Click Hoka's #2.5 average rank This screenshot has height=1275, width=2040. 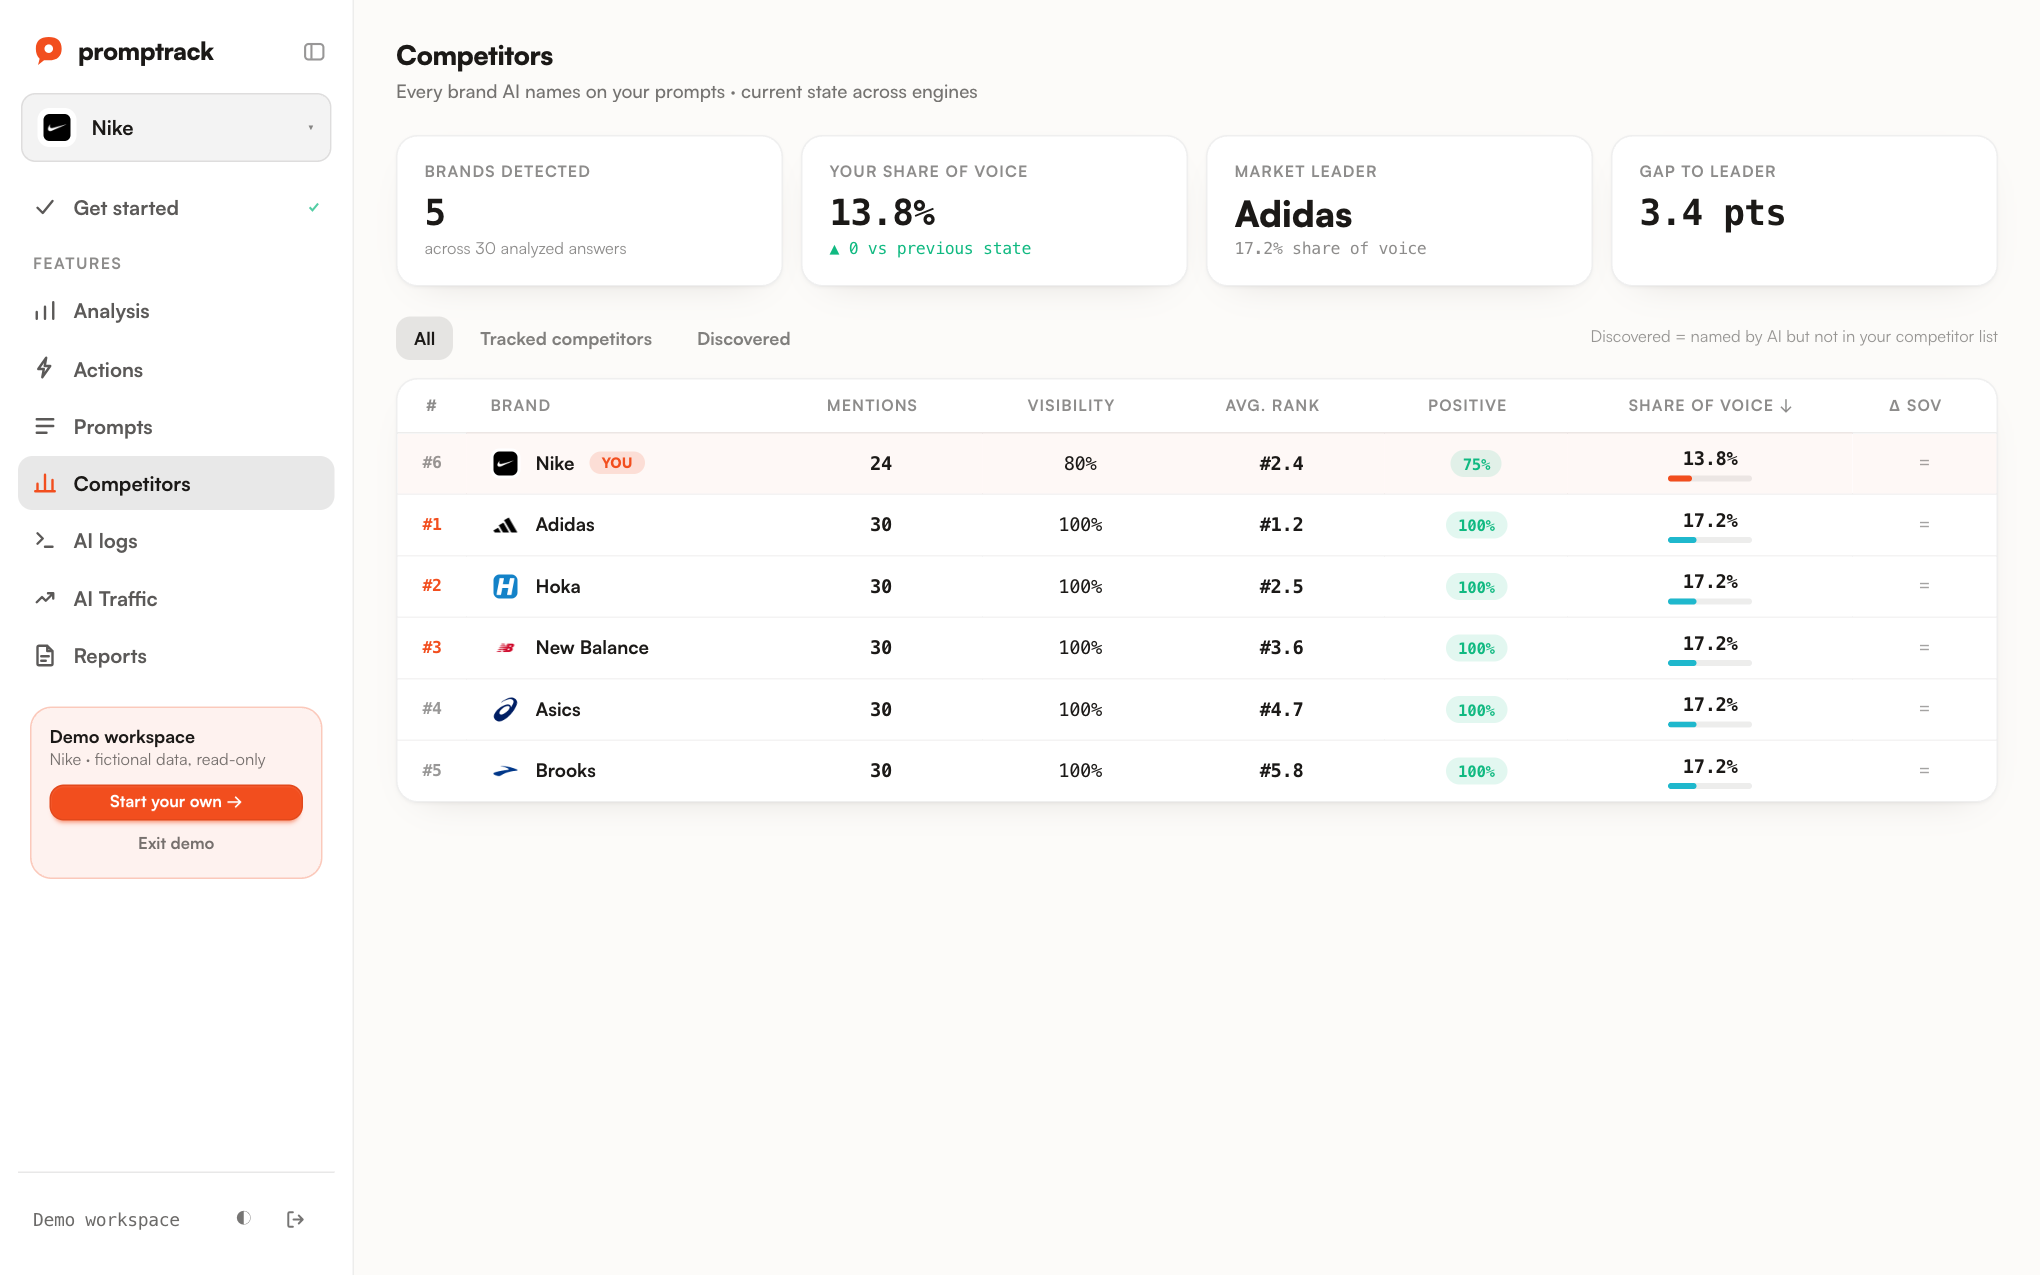1281,587
